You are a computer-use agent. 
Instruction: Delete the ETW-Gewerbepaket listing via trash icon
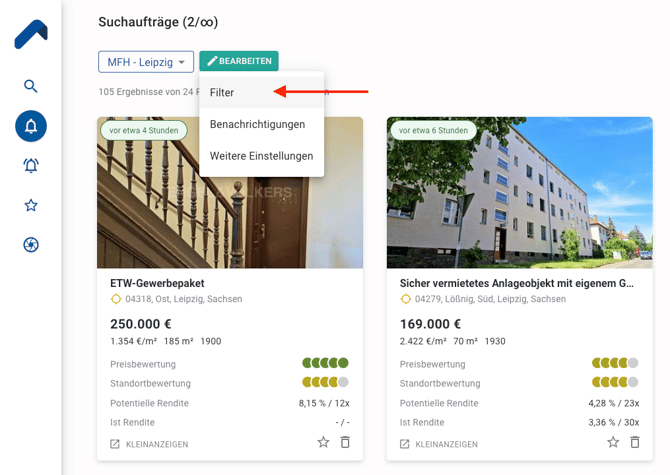345,442
